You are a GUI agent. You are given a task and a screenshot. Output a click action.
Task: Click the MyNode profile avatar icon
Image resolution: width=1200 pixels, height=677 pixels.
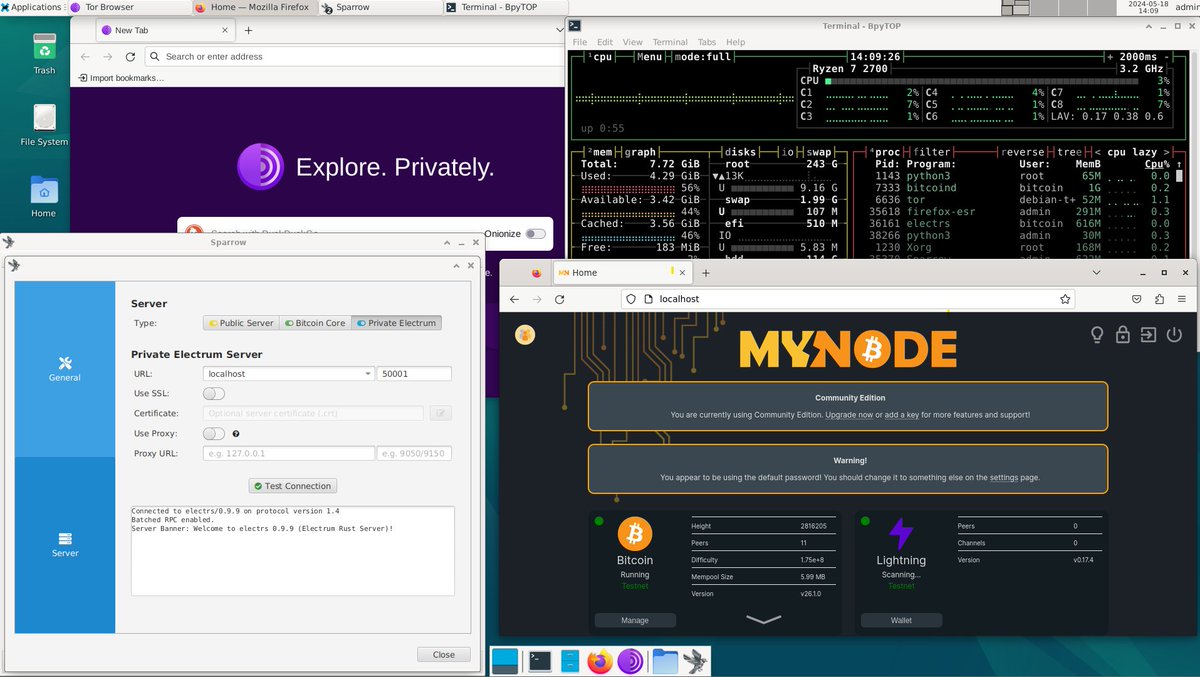tap(525, 335)
